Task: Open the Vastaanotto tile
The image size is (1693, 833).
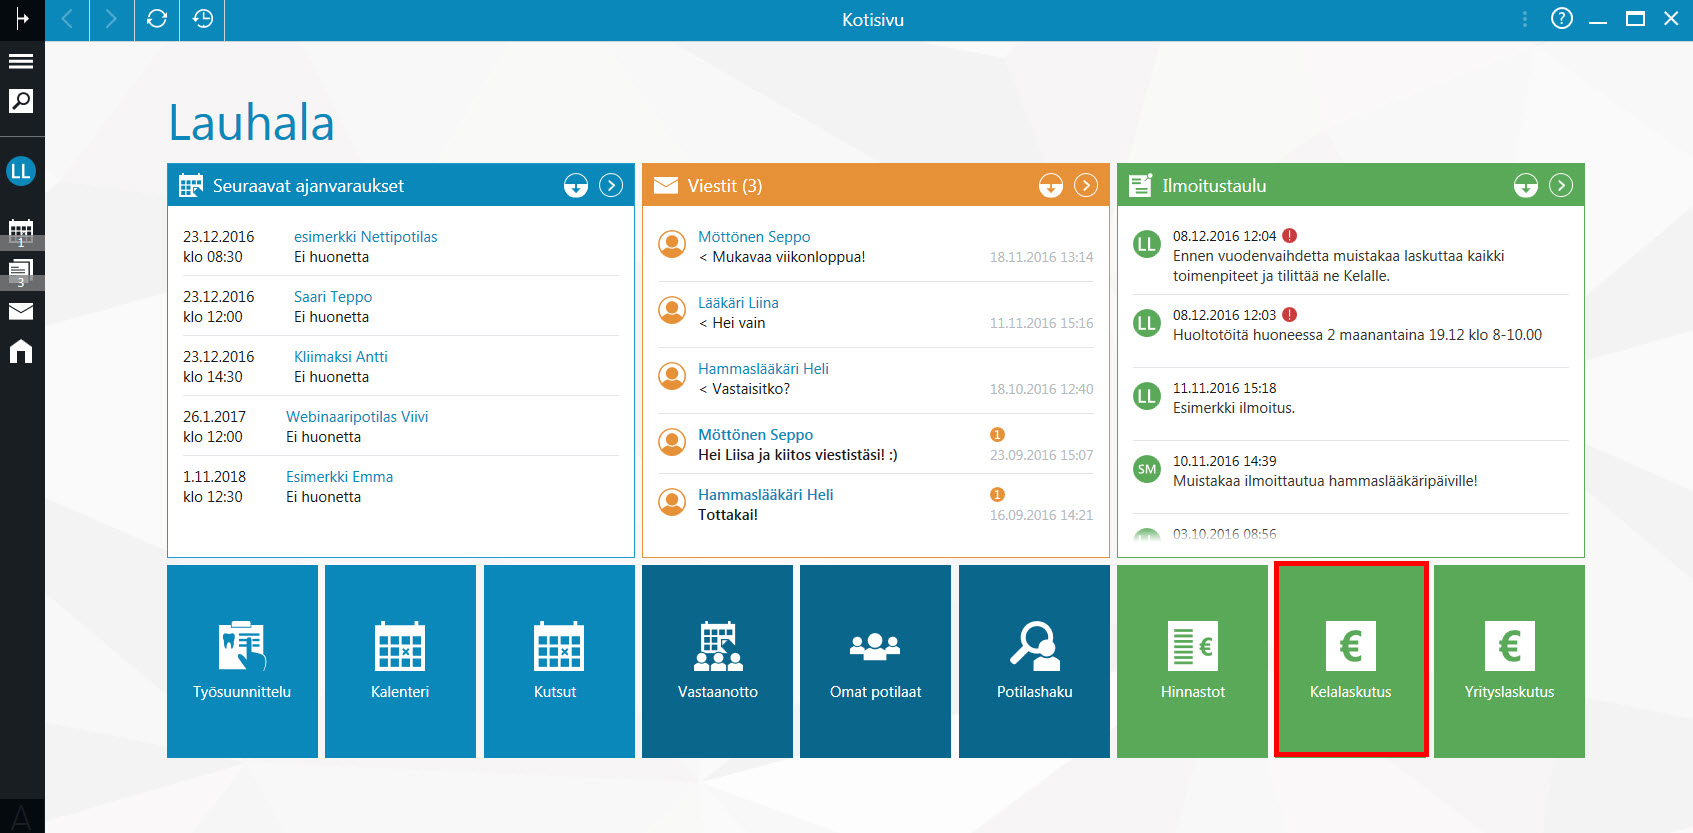Action: coord(717,660)
